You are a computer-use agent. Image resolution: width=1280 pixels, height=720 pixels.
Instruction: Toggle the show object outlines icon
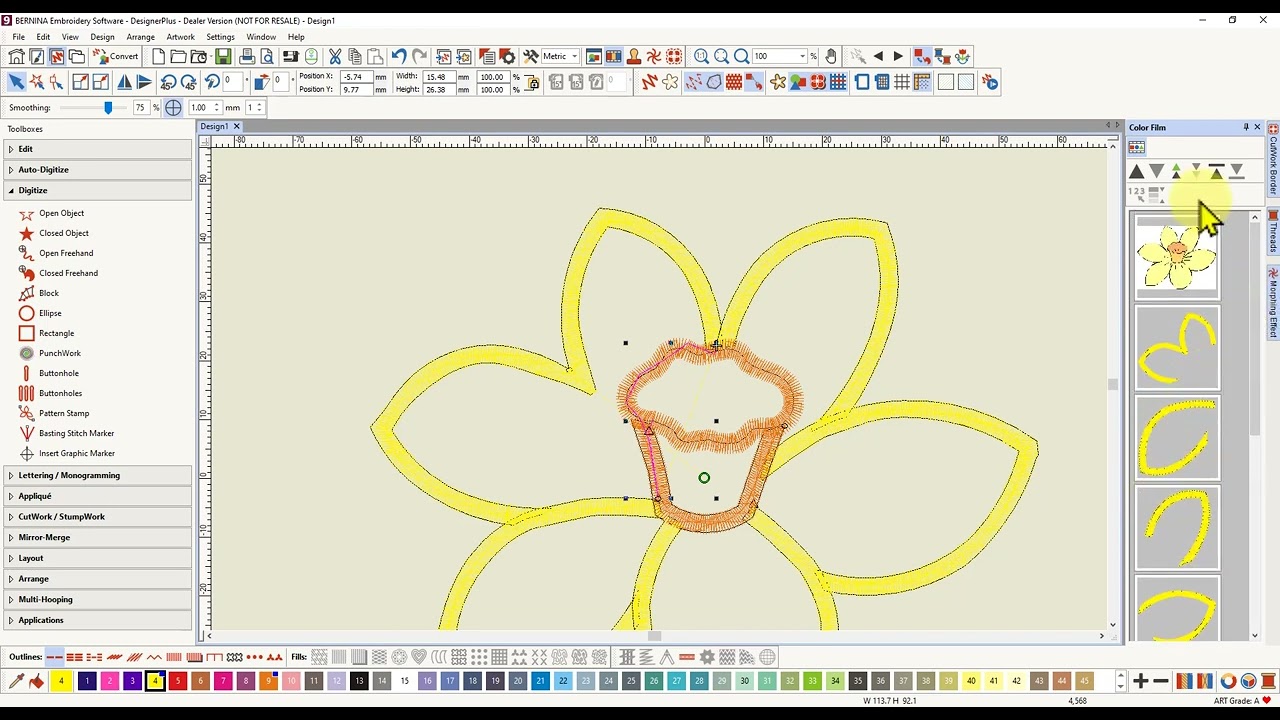(x=714, y=82)
